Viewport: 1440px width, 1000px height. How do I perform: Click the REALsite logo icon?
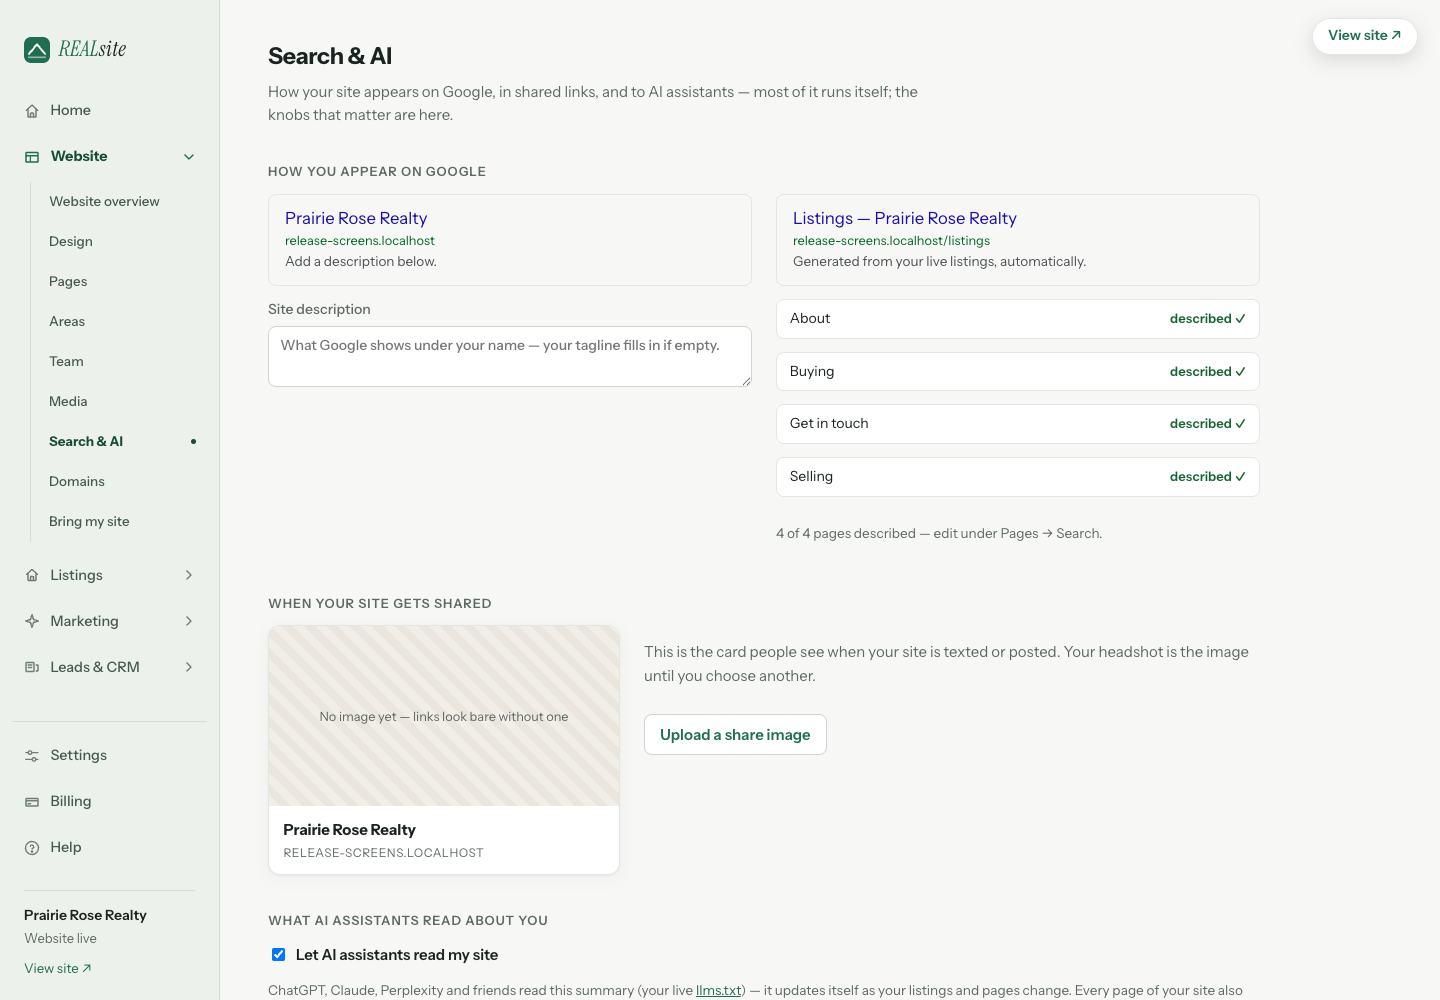coord(37,50)
